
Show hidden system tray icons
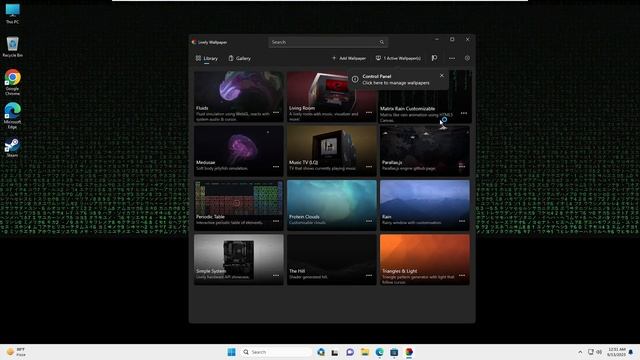(580, 352)
